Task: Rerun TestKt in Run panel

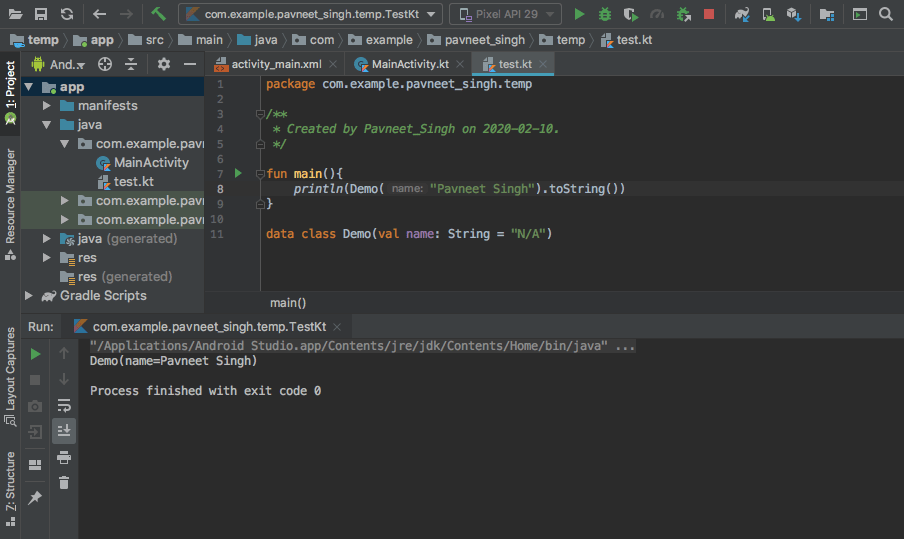Action: coord(35,353)
